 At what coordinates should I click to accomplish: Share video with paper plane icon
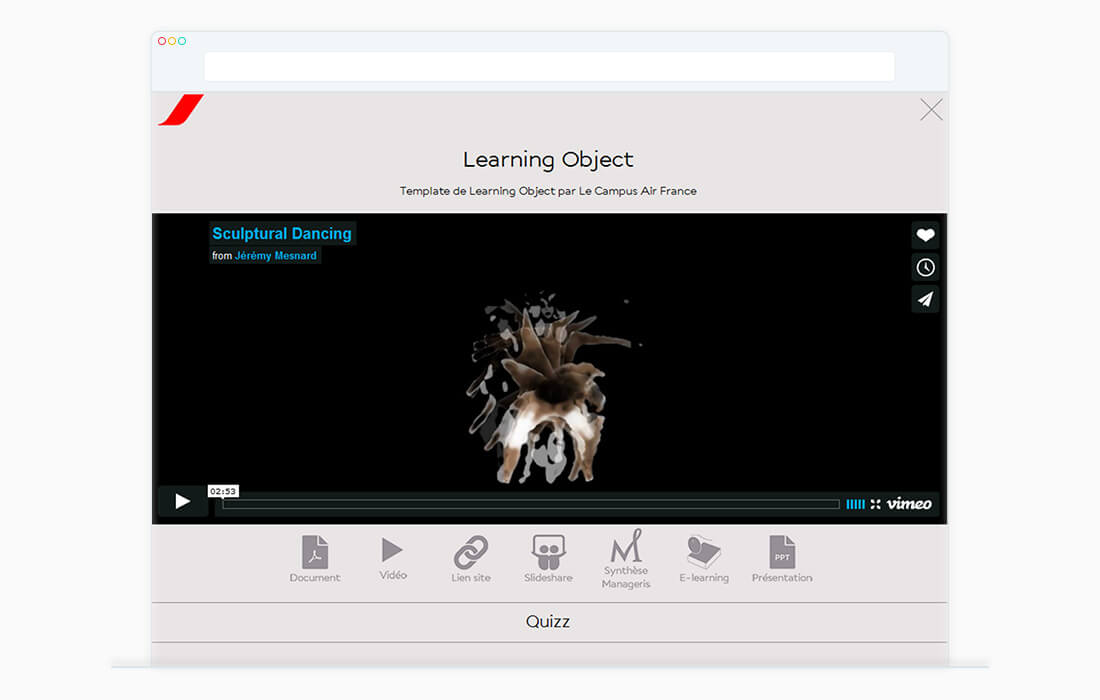[925, 299]
